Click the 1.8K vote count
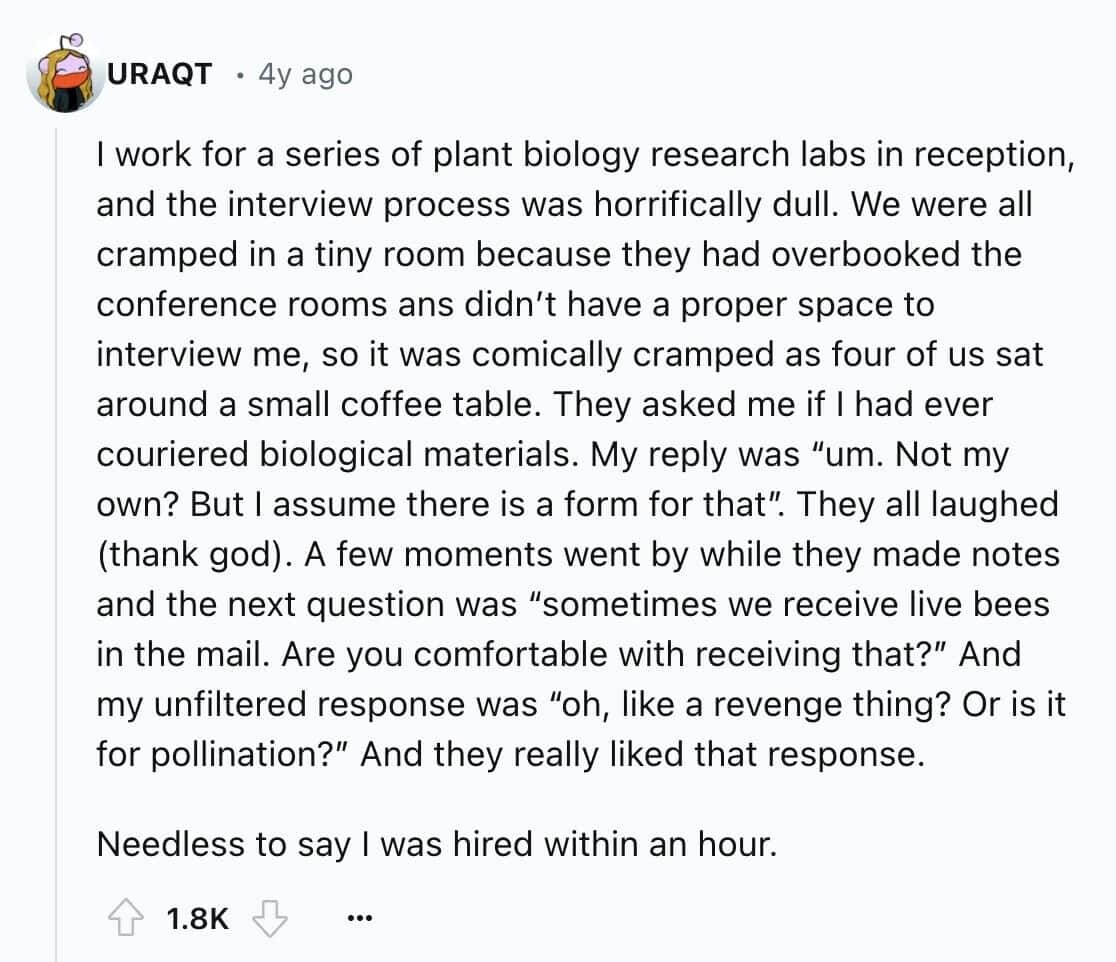This screenshot has width=1116, height=962. click(x=196, y=918)
